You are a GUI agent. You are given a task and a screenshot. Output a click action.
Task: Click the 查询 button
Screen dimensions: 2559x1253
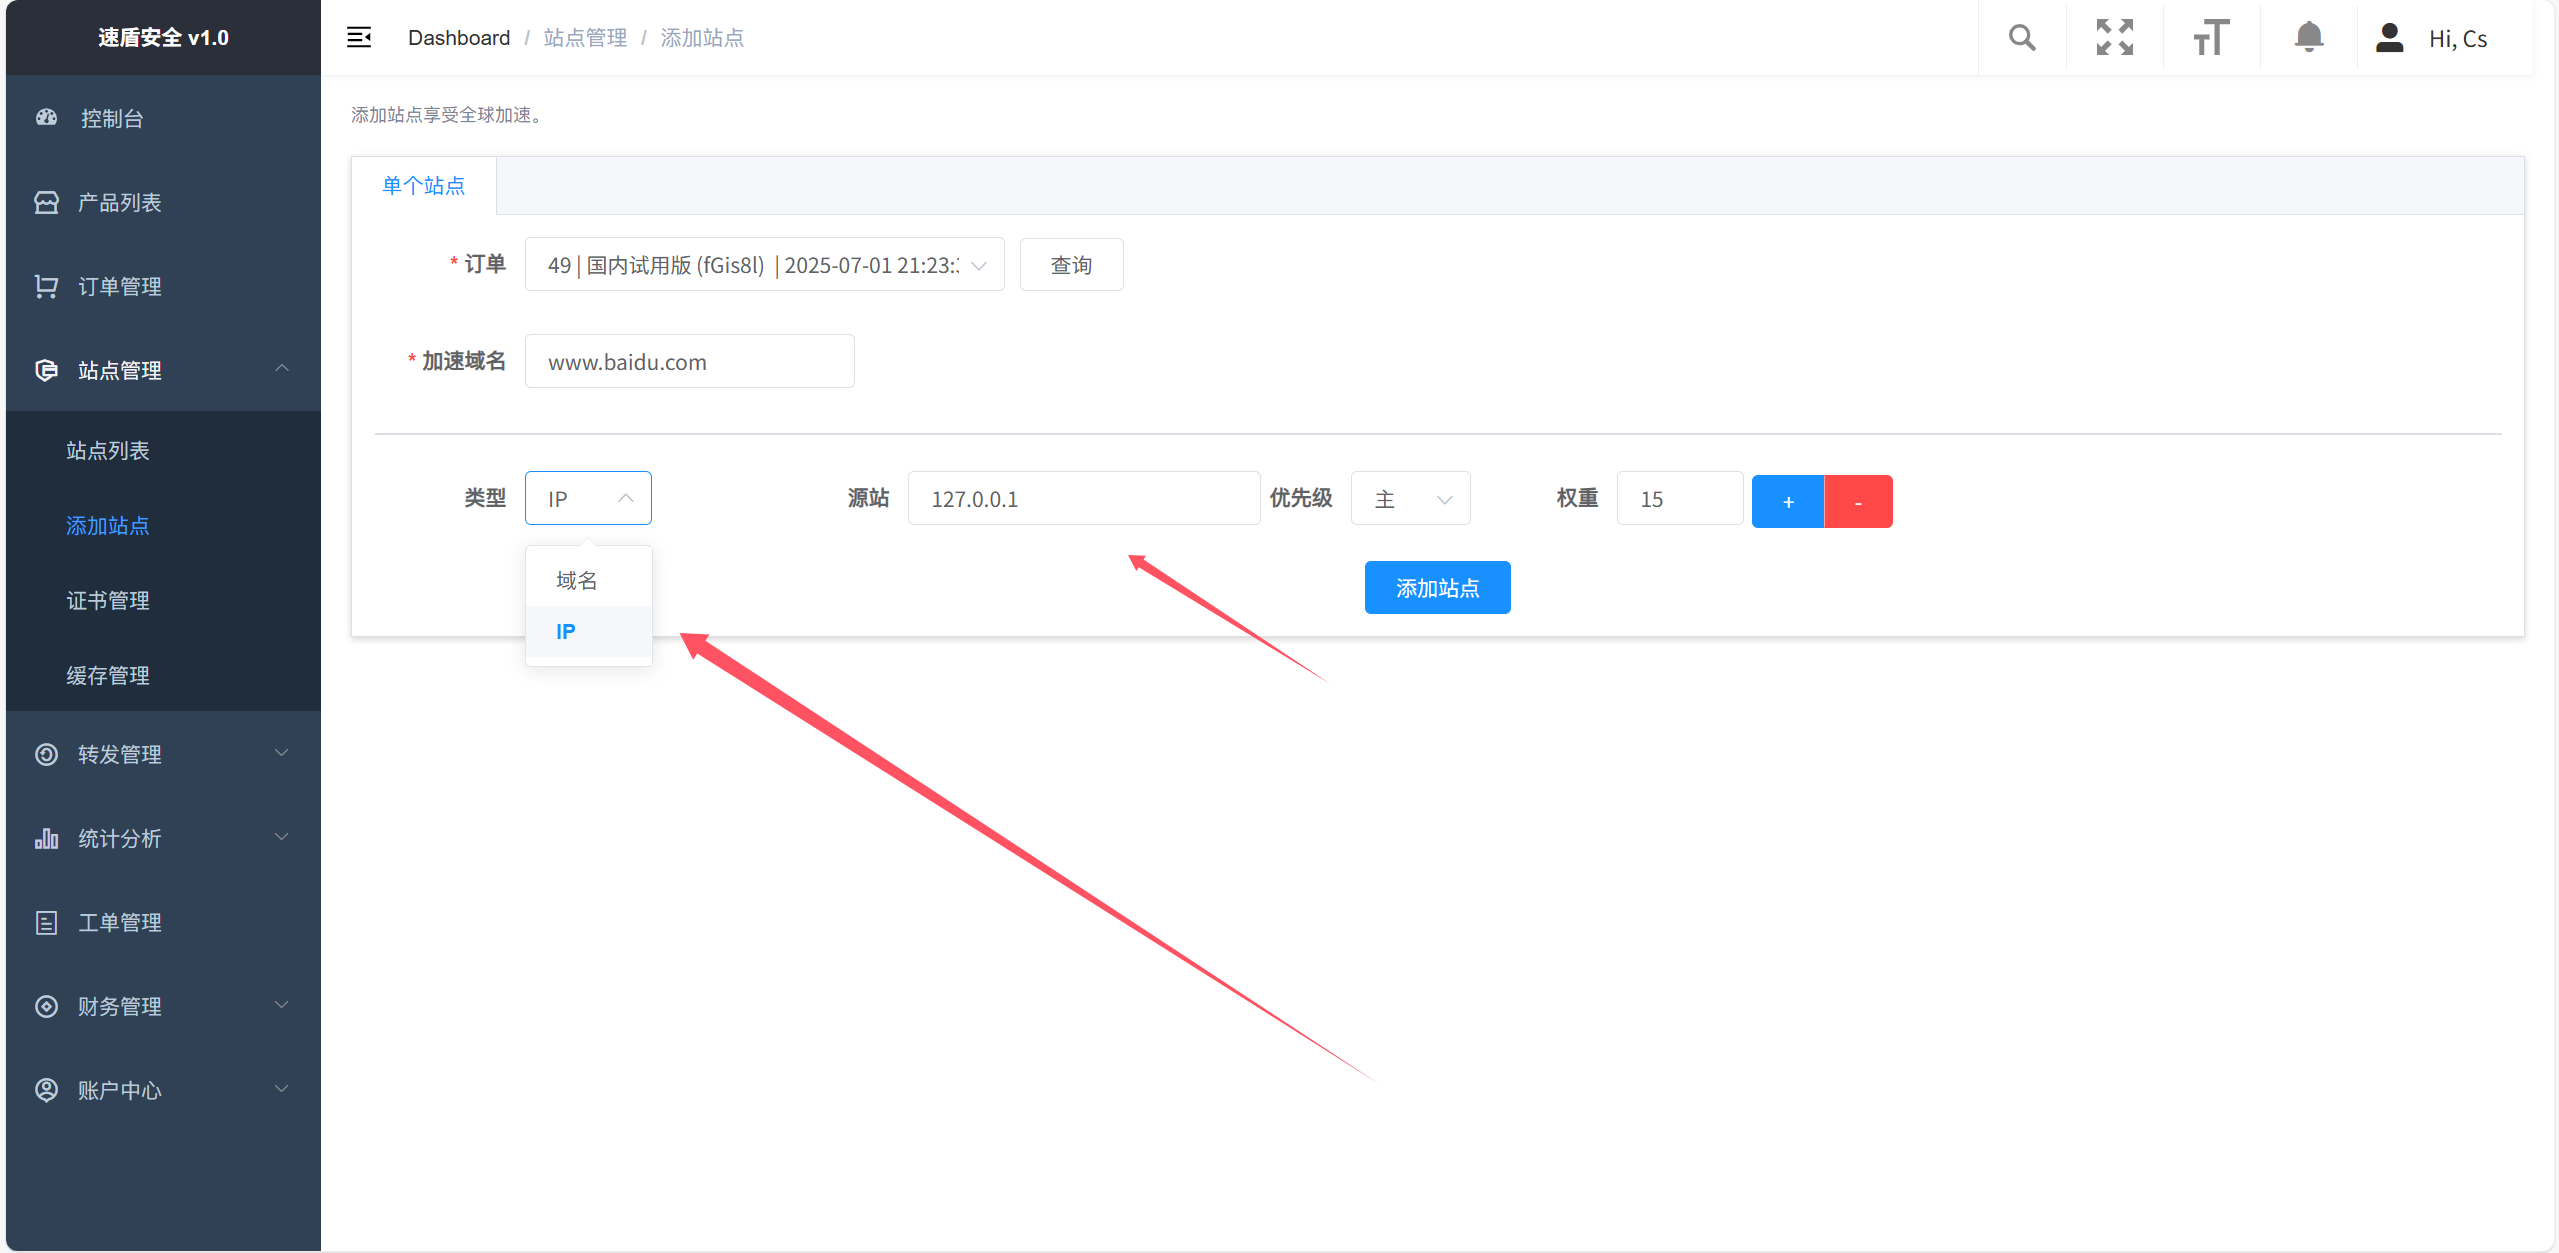tap(1071, 265)
